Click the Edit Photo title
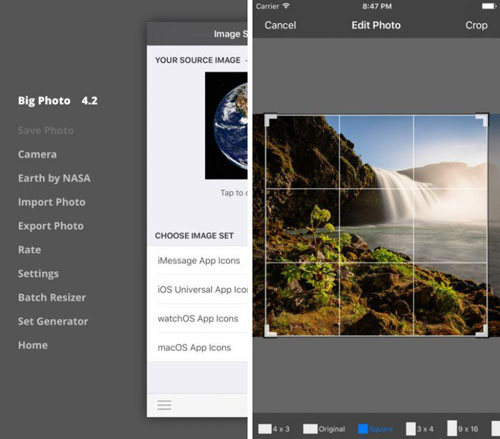Viewport: 500px width, 439px height. tap(376, 25)
